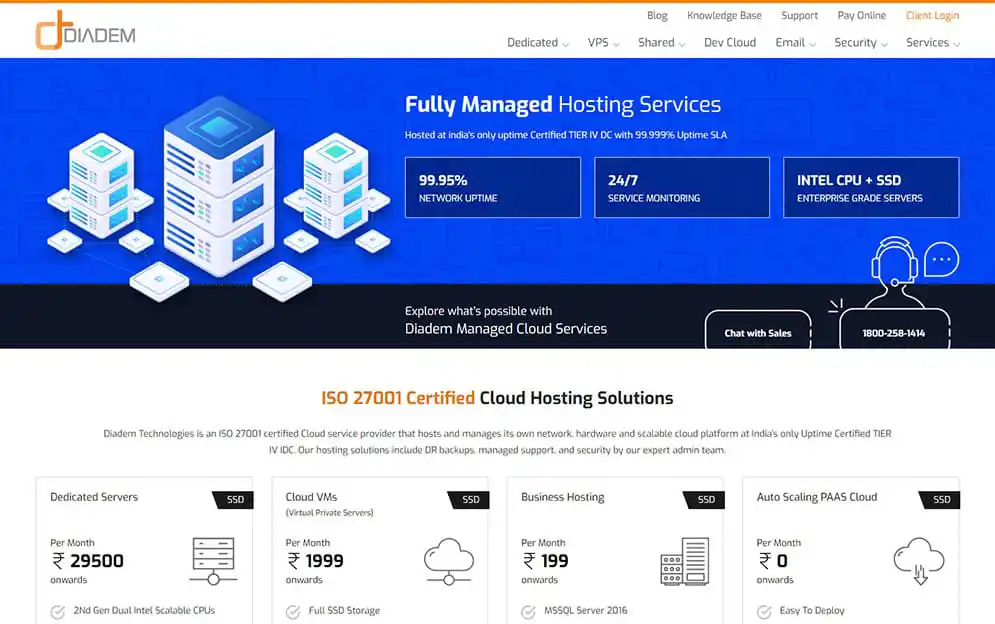Click the cloud download icon in PAAS card
Viewport: 995px width, 624px height.
coord(919,561)
